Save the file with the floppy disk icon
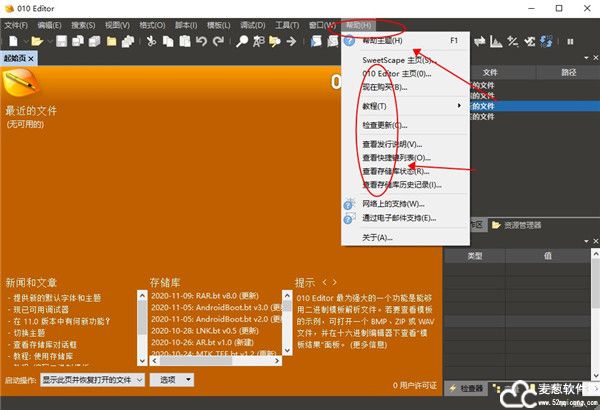Viewport: 600px width, 410px height. point(61,41)
